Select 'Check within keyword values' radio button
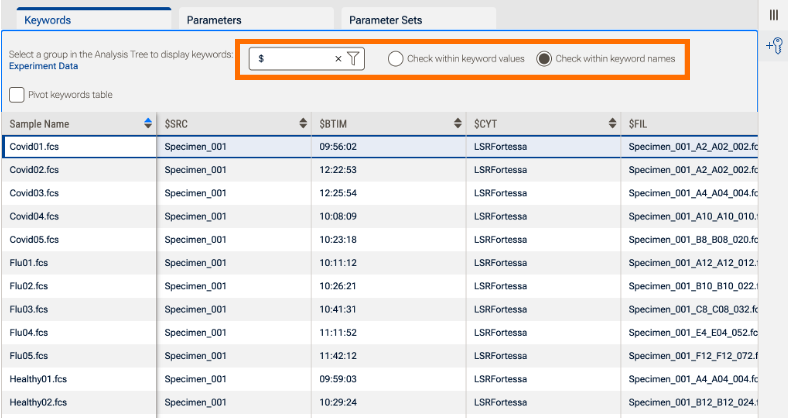The width and height of the screenshot is (788, 418). coord(396,59)
